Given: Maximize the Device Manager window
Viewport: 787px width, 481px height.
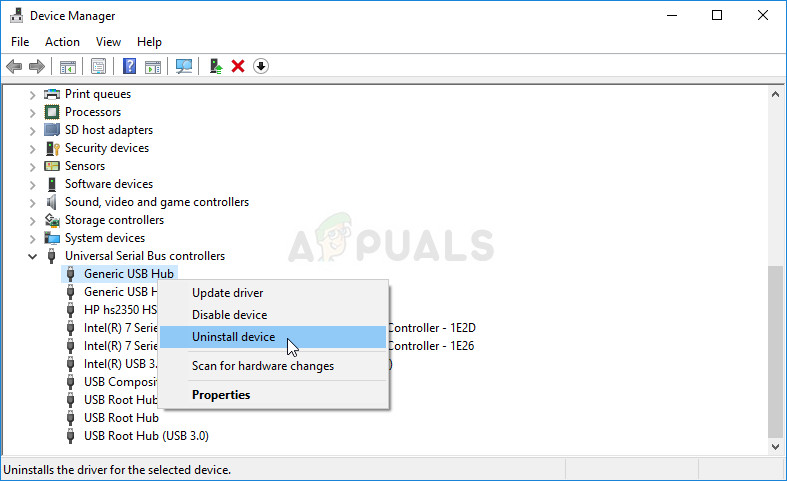Looking at the screenshot, I should click(x=717, y=16).
